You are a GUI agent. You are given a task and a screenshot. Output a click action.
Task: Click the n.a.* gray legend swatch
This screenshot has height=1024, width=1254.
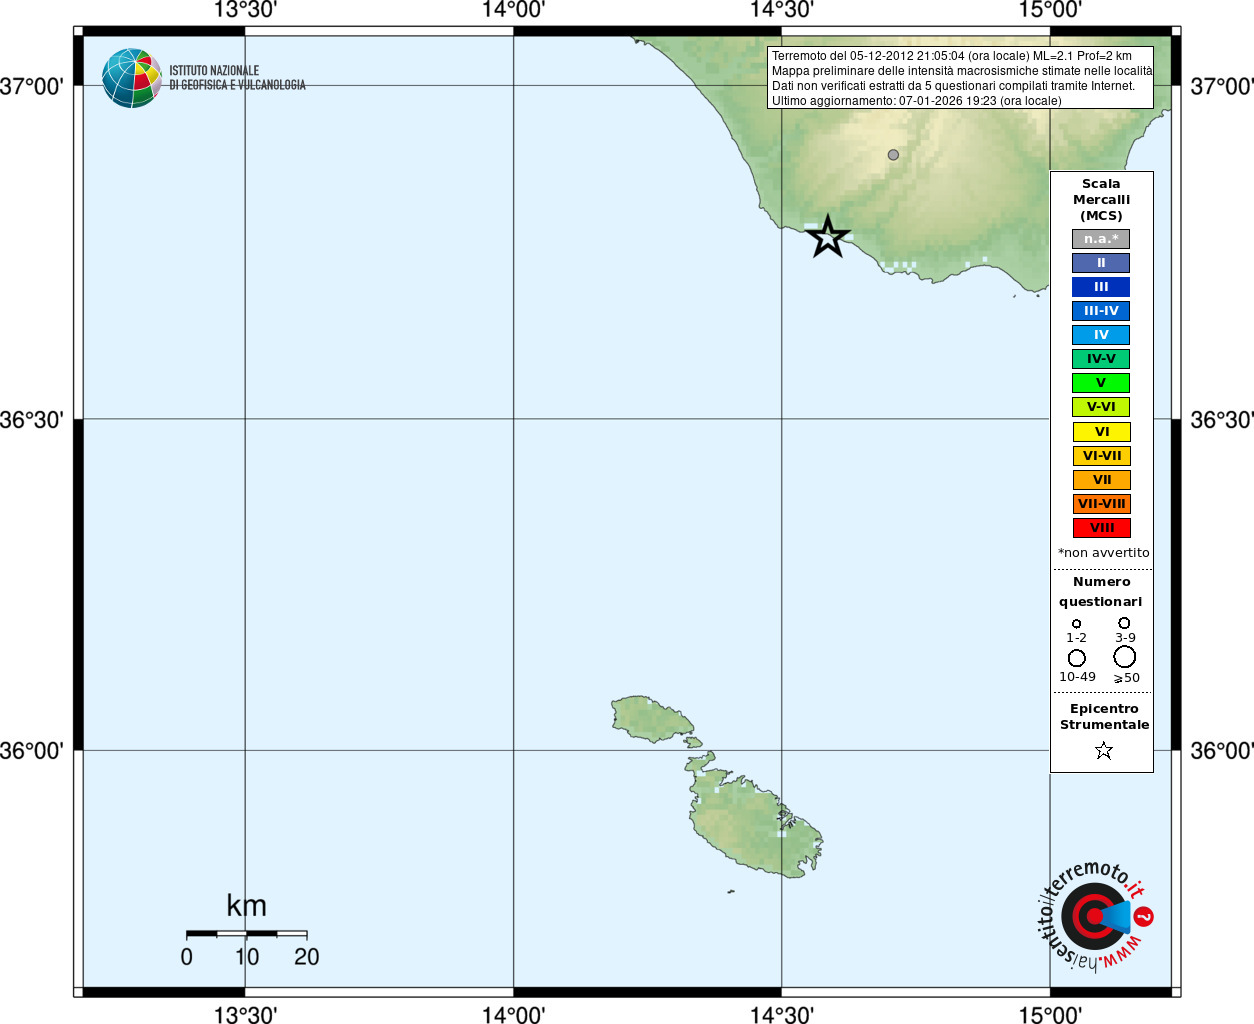pos(1101,239)
